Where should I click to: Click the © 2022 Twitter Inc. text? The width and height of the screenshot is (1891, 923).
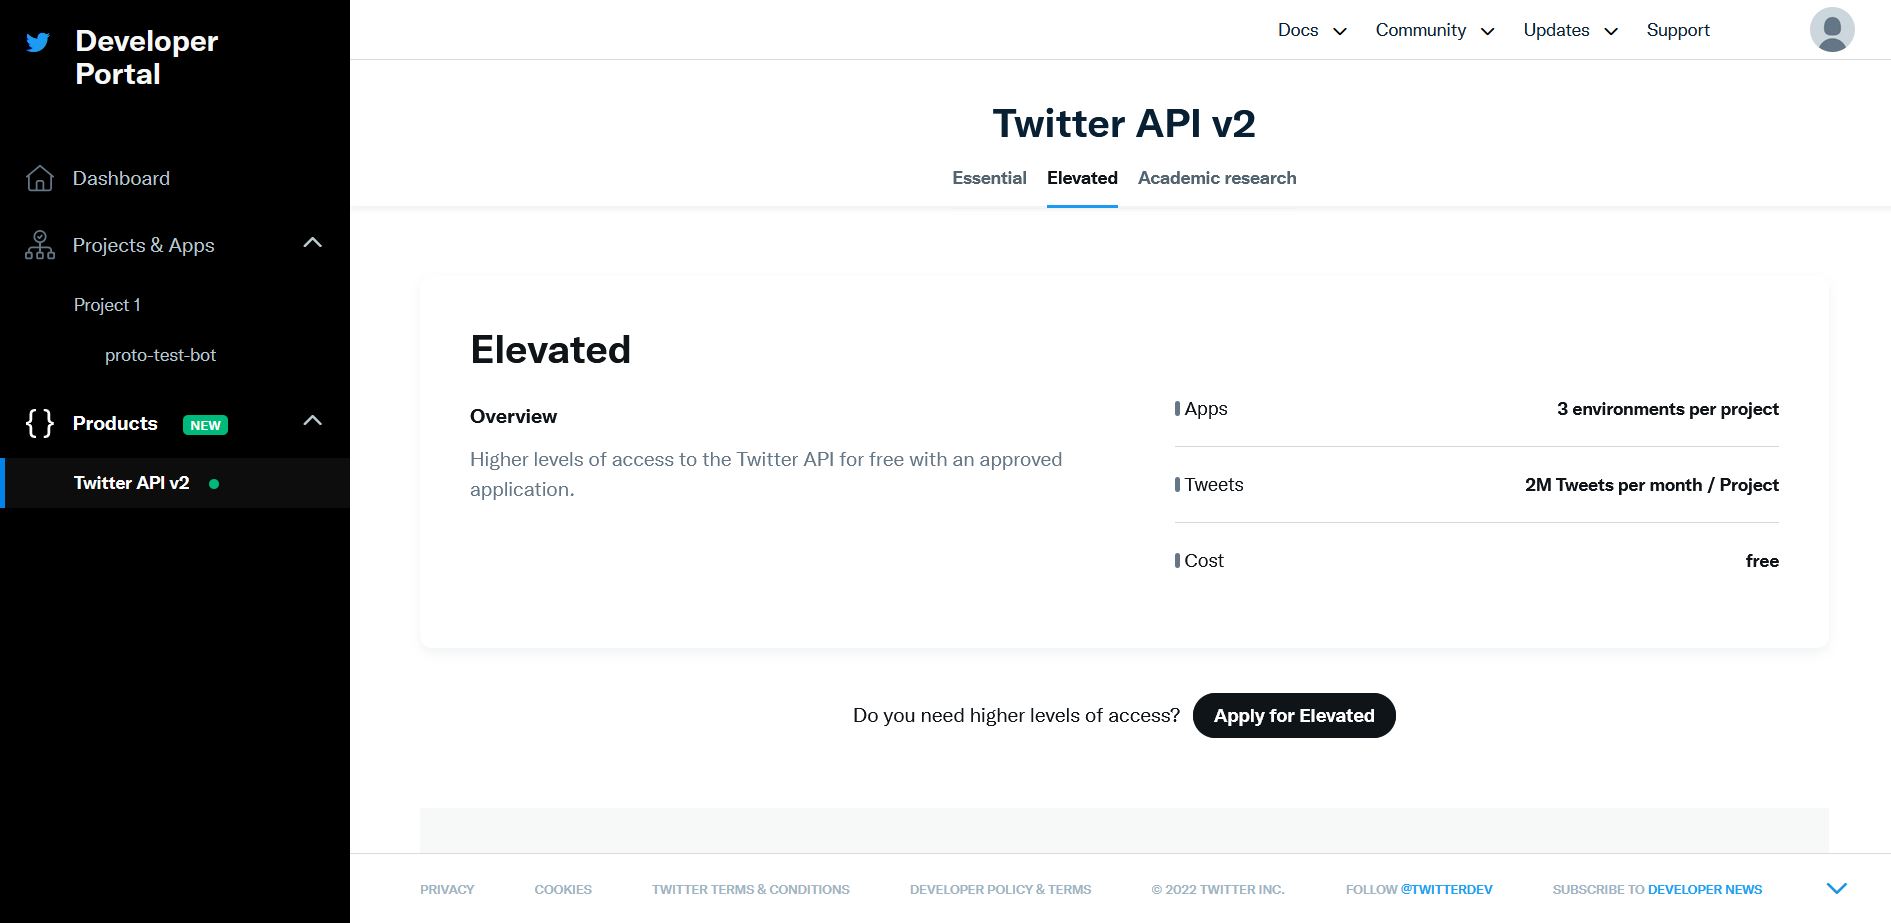tap(1218, 889)
